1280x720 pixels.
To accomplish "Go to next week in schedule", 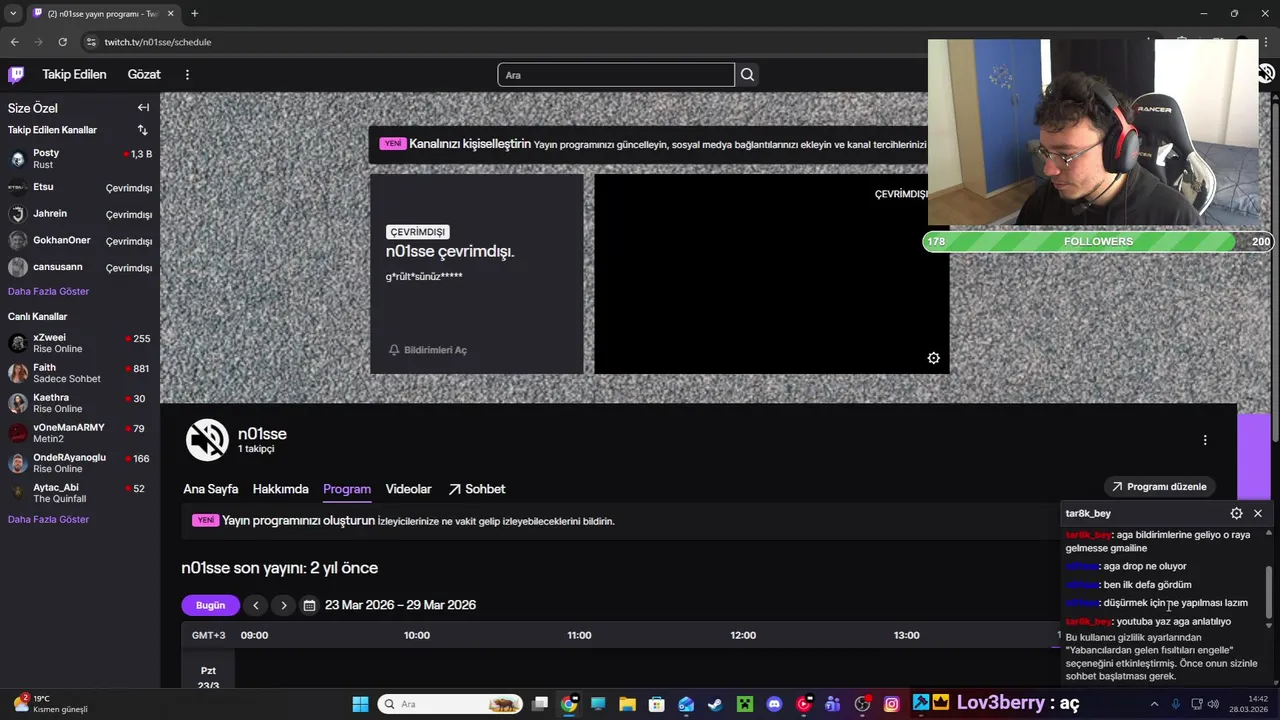I will [284, 605].
